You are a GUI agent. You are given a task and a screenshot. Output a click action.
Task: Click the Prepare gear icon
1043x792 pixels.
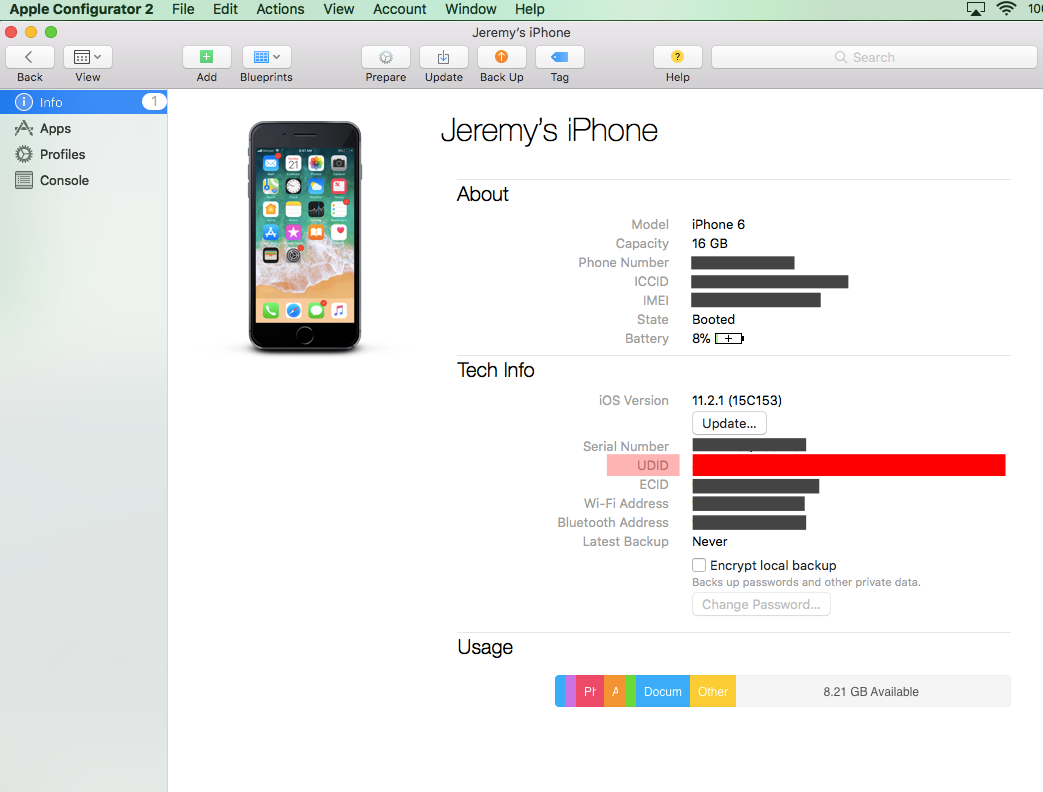point(385,57)
